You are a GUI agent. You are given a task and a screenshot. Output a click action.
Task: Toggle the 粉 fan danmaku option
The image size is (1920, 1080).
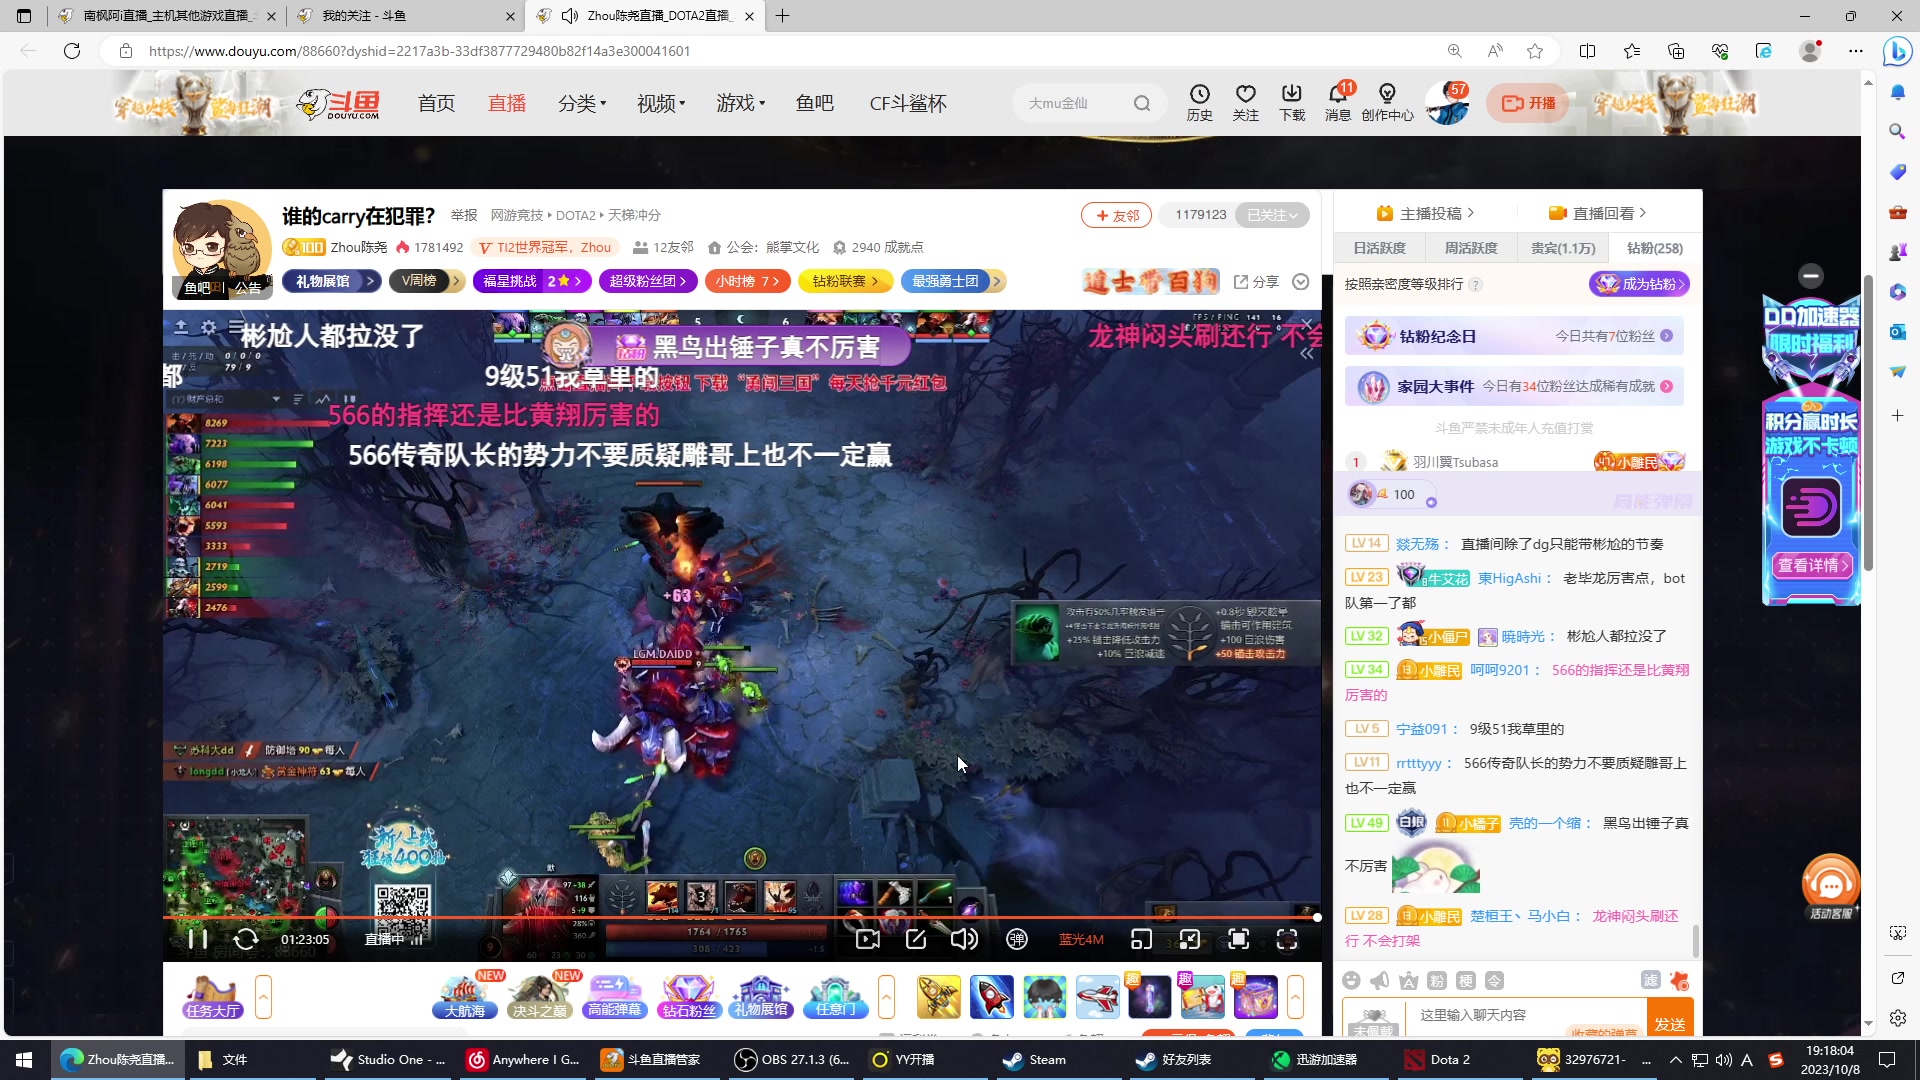click(1437, 980)
